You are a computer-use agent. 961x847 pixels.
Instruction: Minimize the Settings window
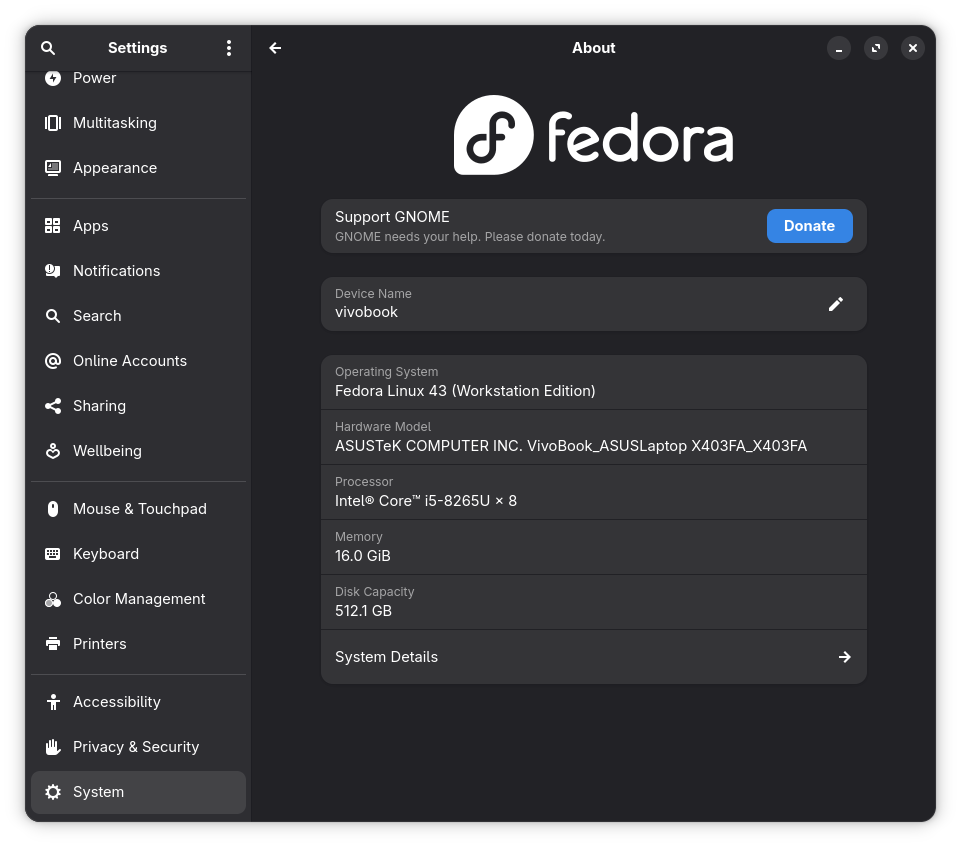(838, 48)
